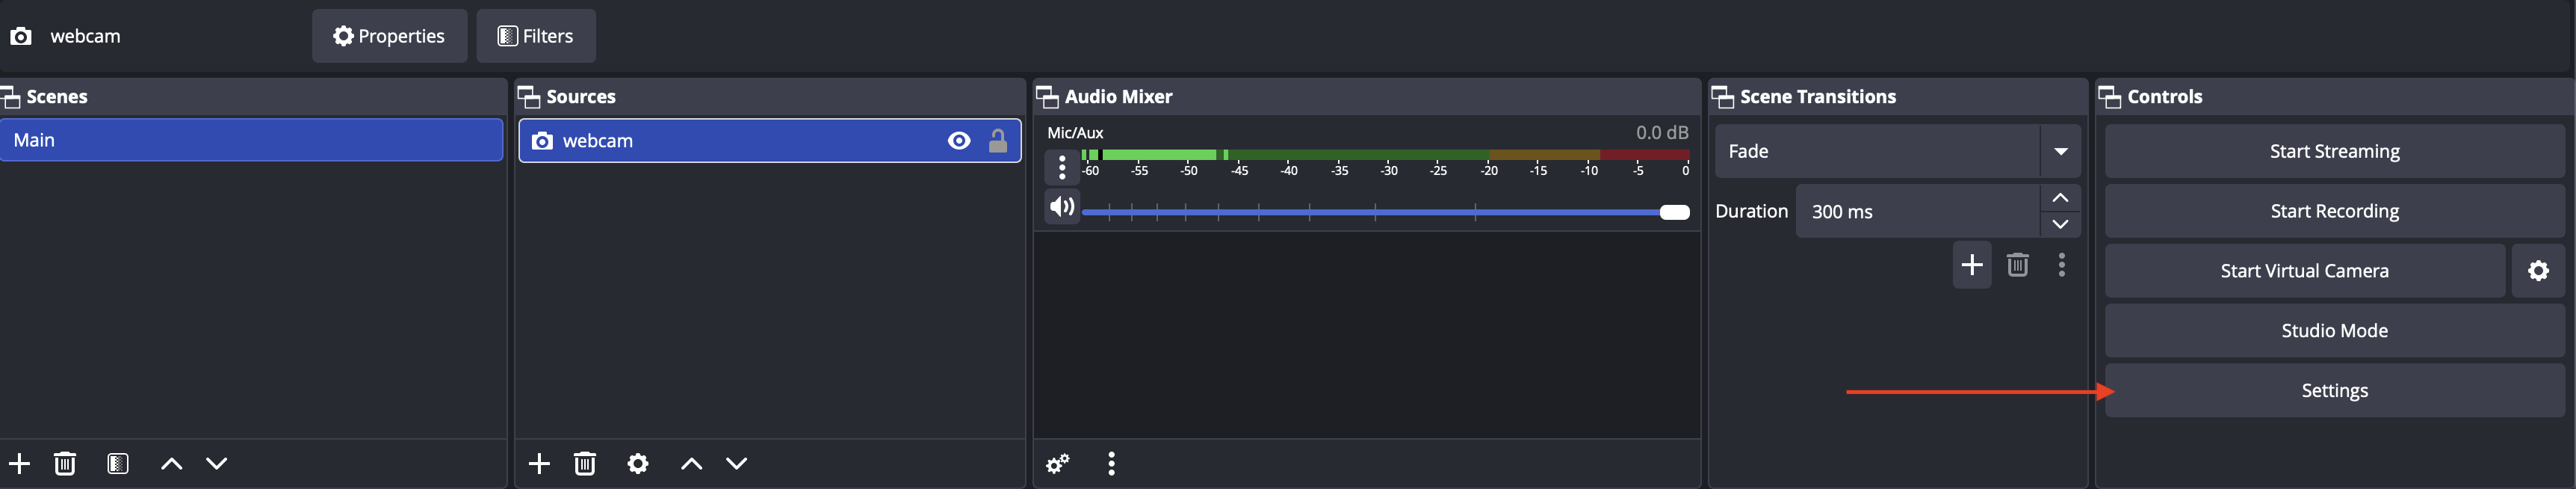The image size is (2576, 489).
Task: Click Start Recording
Action: (2334, 211)
